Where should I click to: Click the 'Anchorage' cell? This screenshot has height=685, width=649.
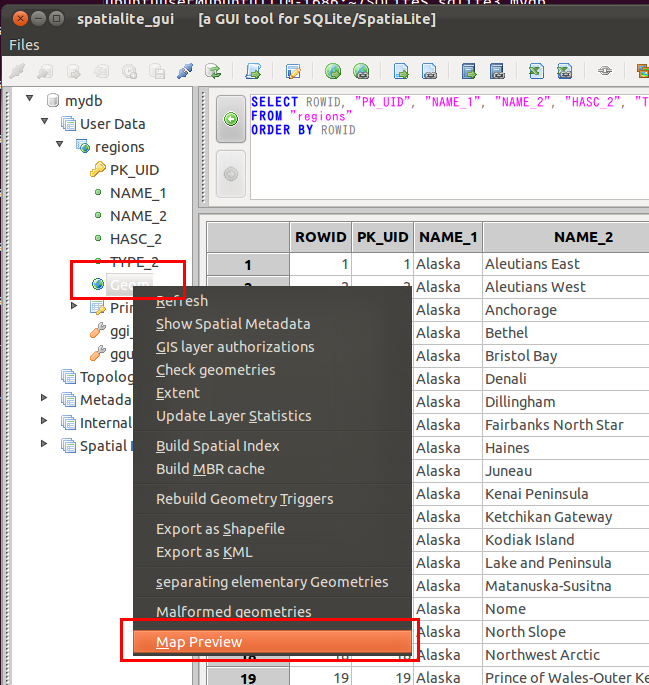pyautogui.click(x=566, y=310)
